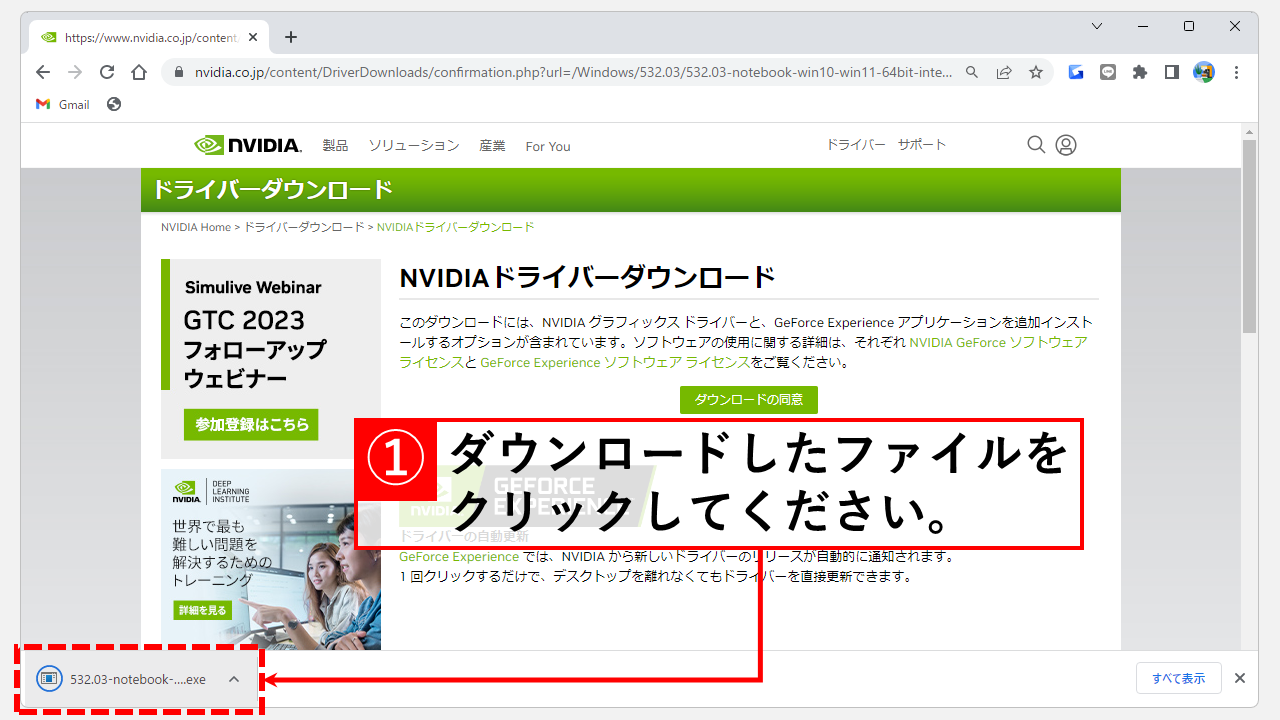Select the 製品 menu item

[334, 145]
